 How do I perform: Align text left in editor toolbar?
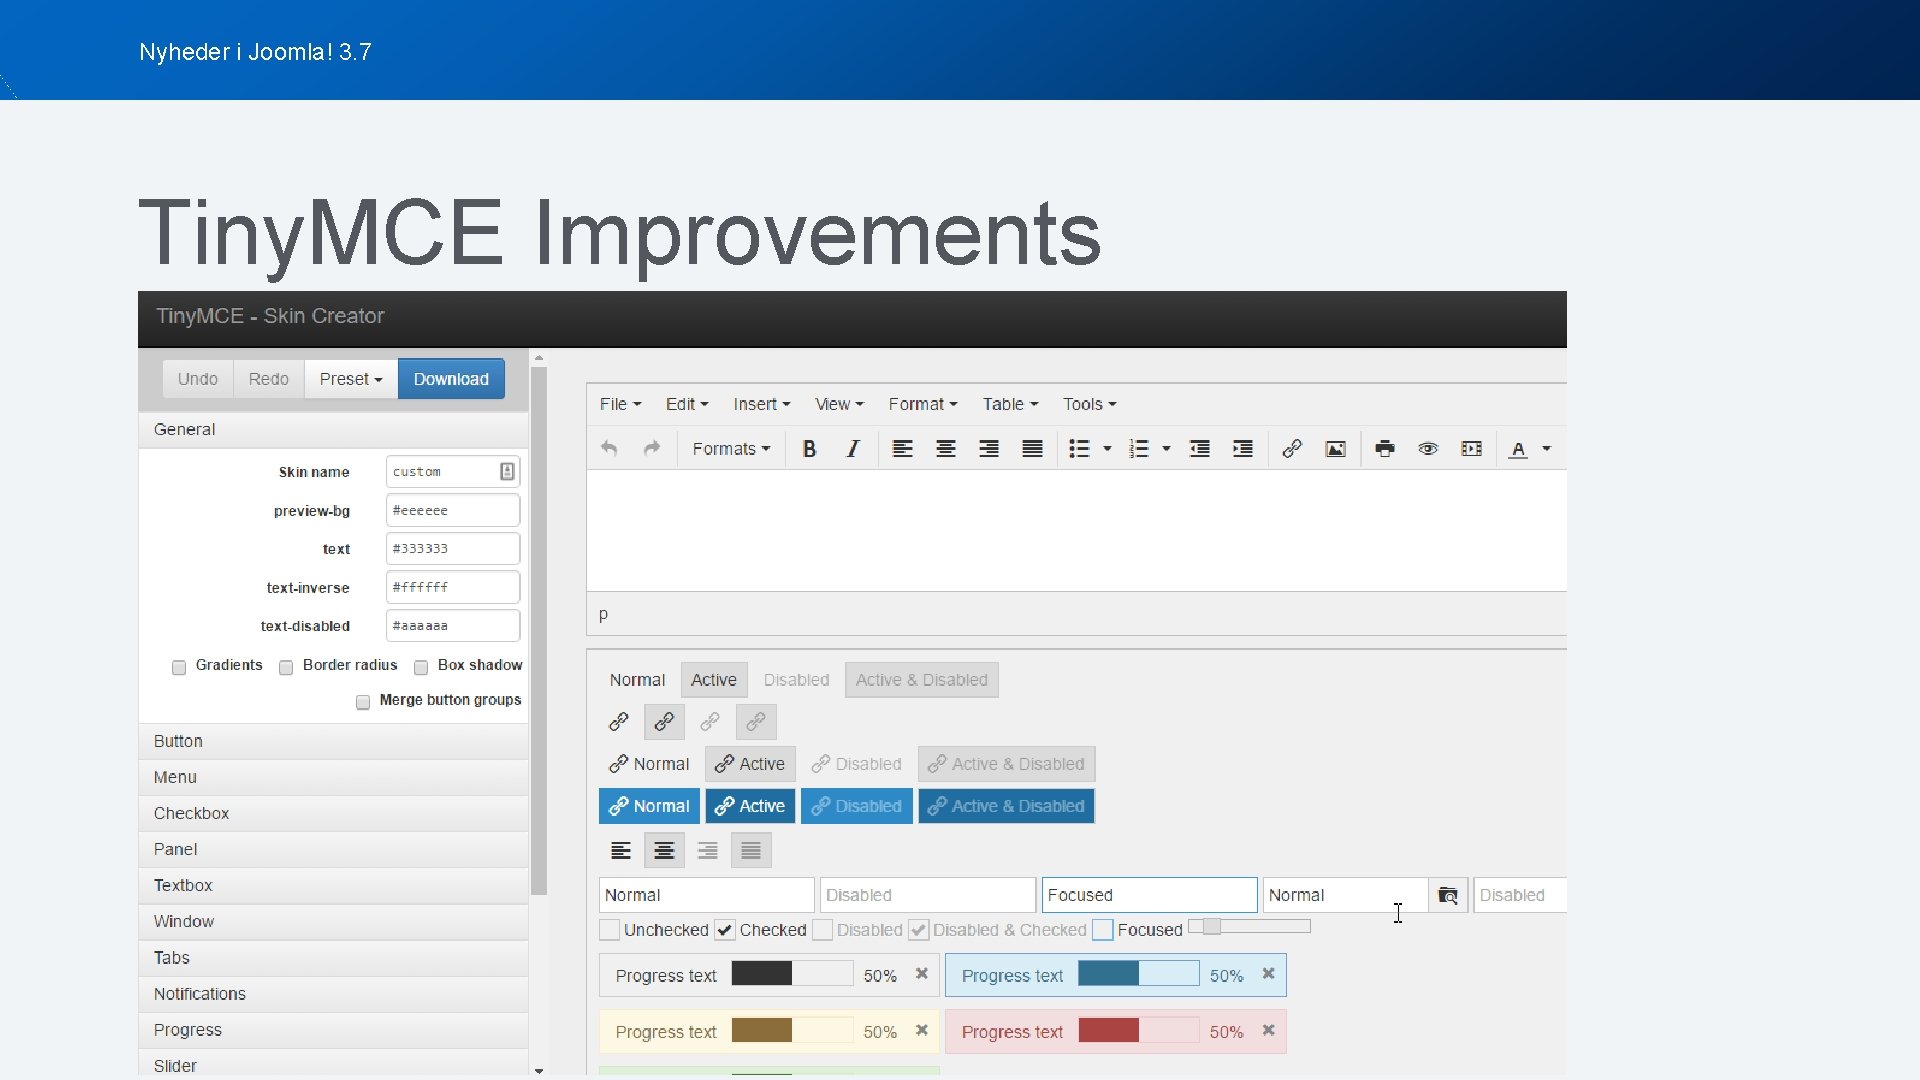(x=903, y=449)
